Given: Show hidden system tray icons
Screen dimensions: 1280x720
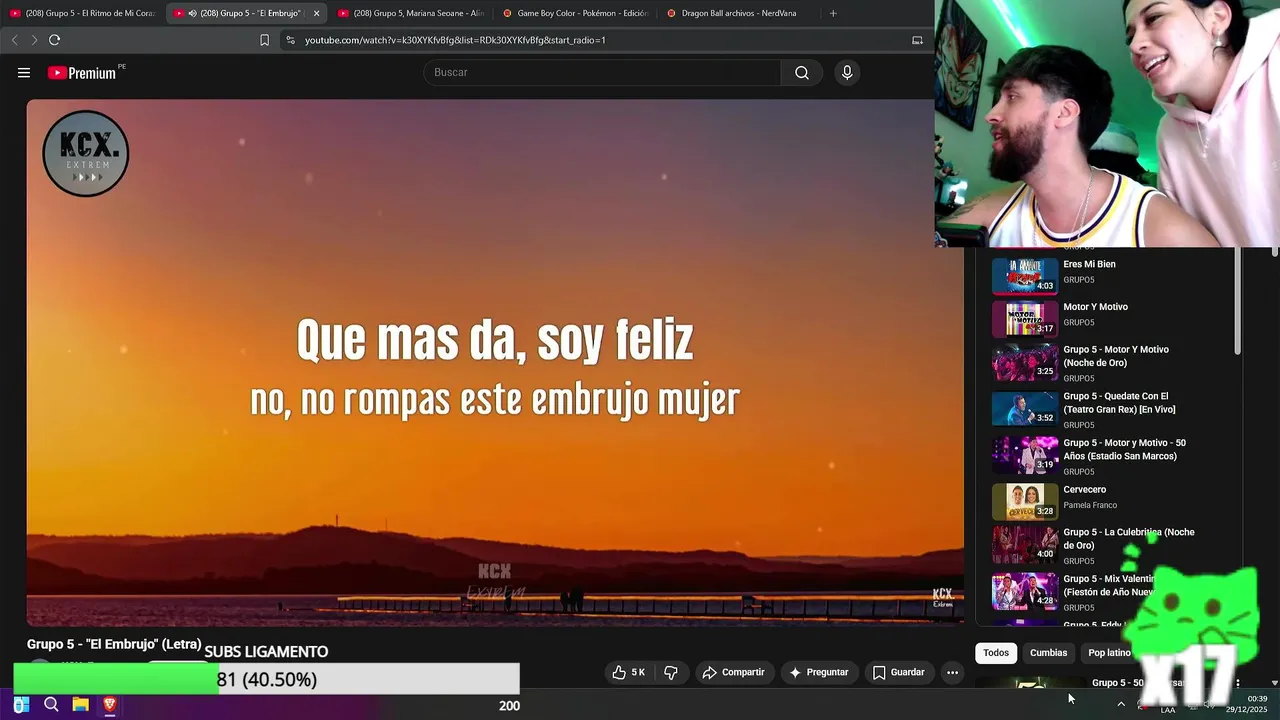Looking at the screenshot, I should (1121, 704).
